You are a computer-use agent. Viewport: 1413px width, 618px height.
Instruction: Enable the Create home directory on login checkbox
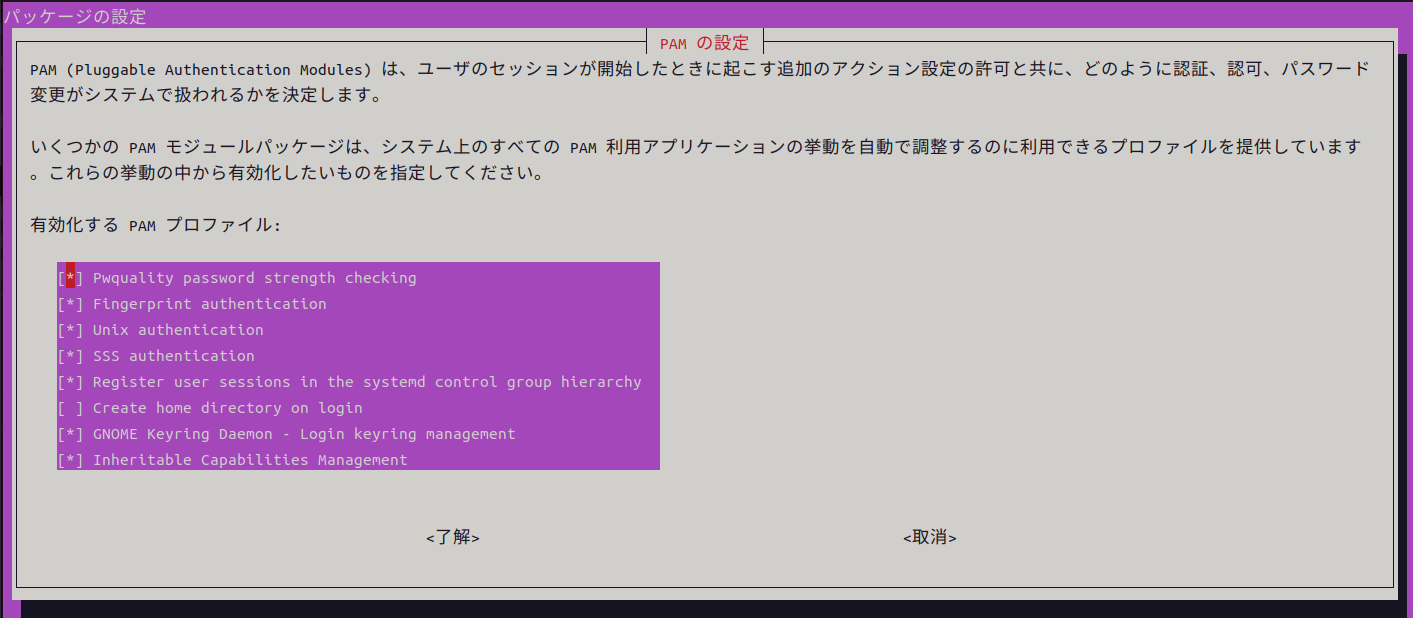[70, 408]
